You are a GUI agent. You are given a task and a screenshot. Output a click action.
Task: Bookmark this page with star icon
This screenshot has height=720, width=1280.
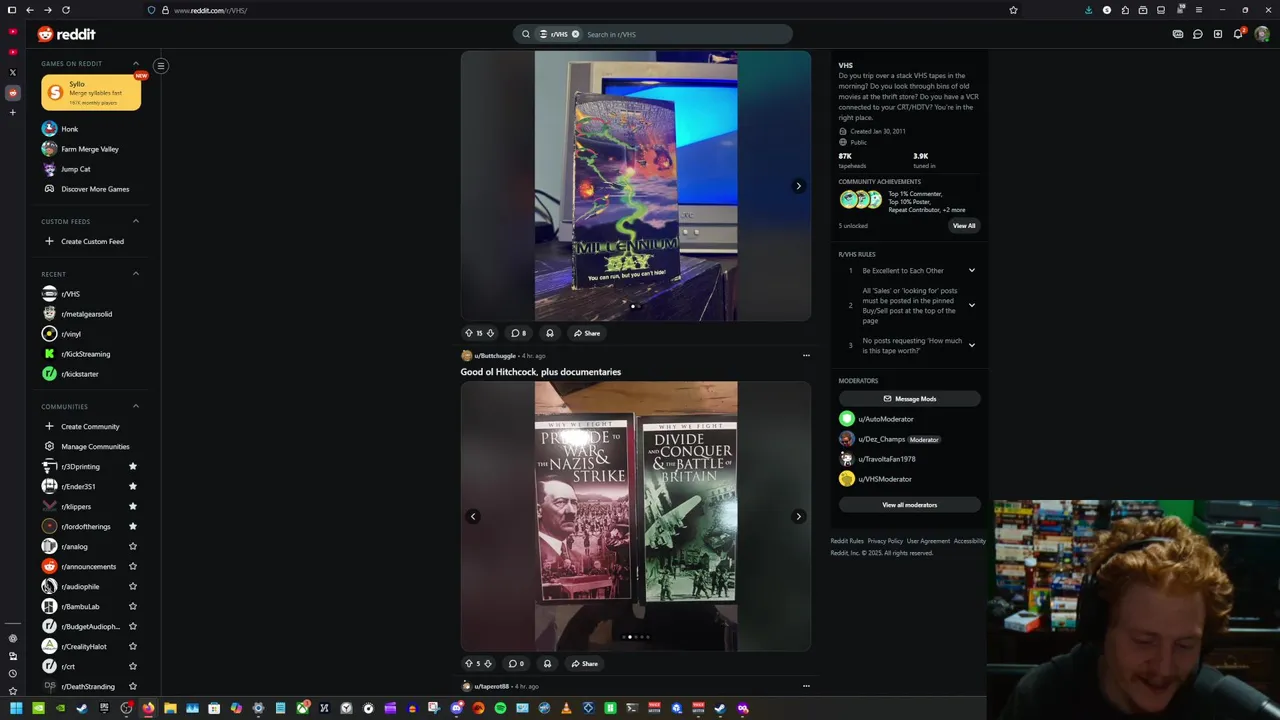coord(1013,10)
